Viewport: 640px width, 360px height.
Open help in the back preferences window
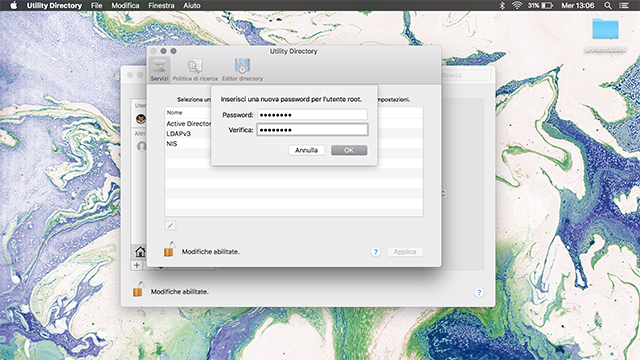(x=479, y=292)
